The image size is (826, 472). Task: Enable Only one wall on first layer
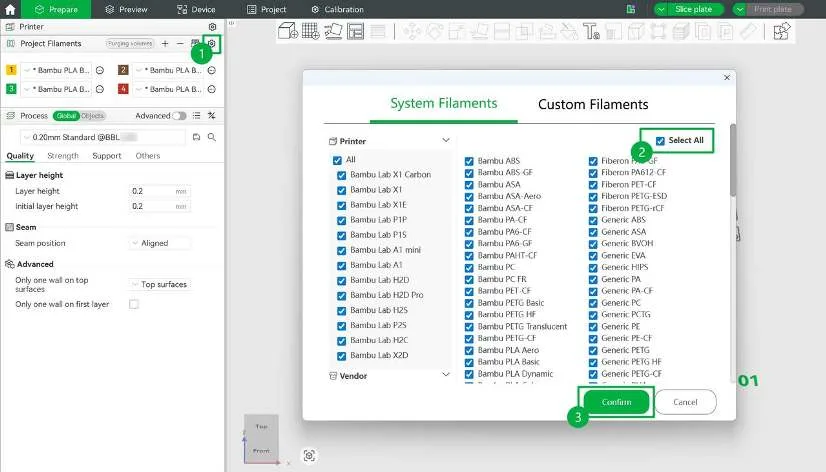coord(134,304)
